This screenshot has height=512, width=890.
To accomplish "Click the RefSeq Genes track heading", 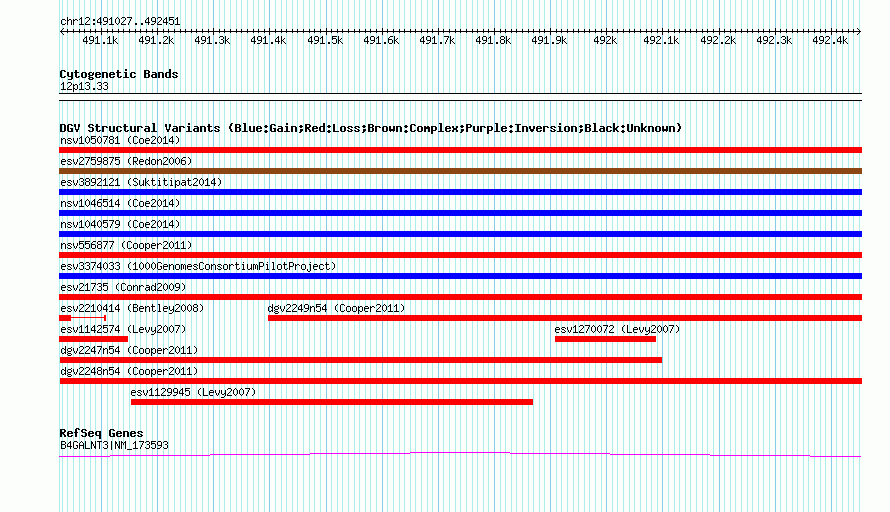I will coord(101,433).
